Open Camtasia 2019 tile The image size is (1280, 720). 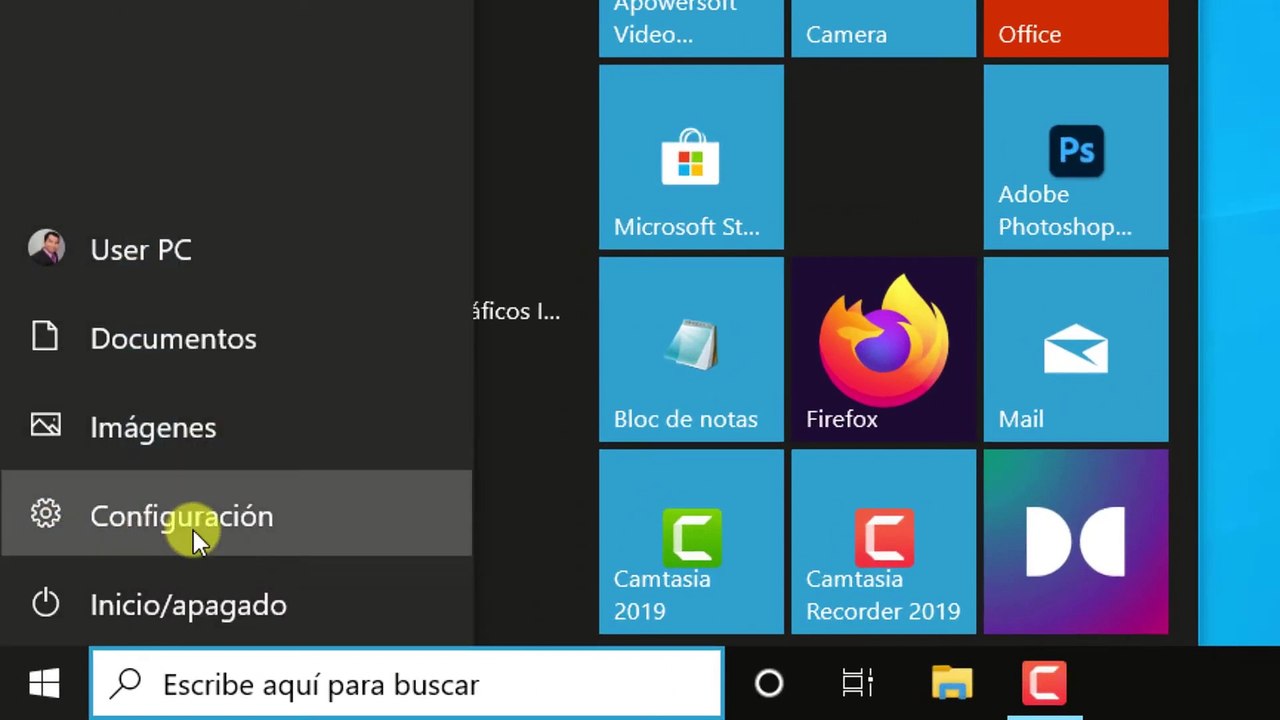click(691, 541)
